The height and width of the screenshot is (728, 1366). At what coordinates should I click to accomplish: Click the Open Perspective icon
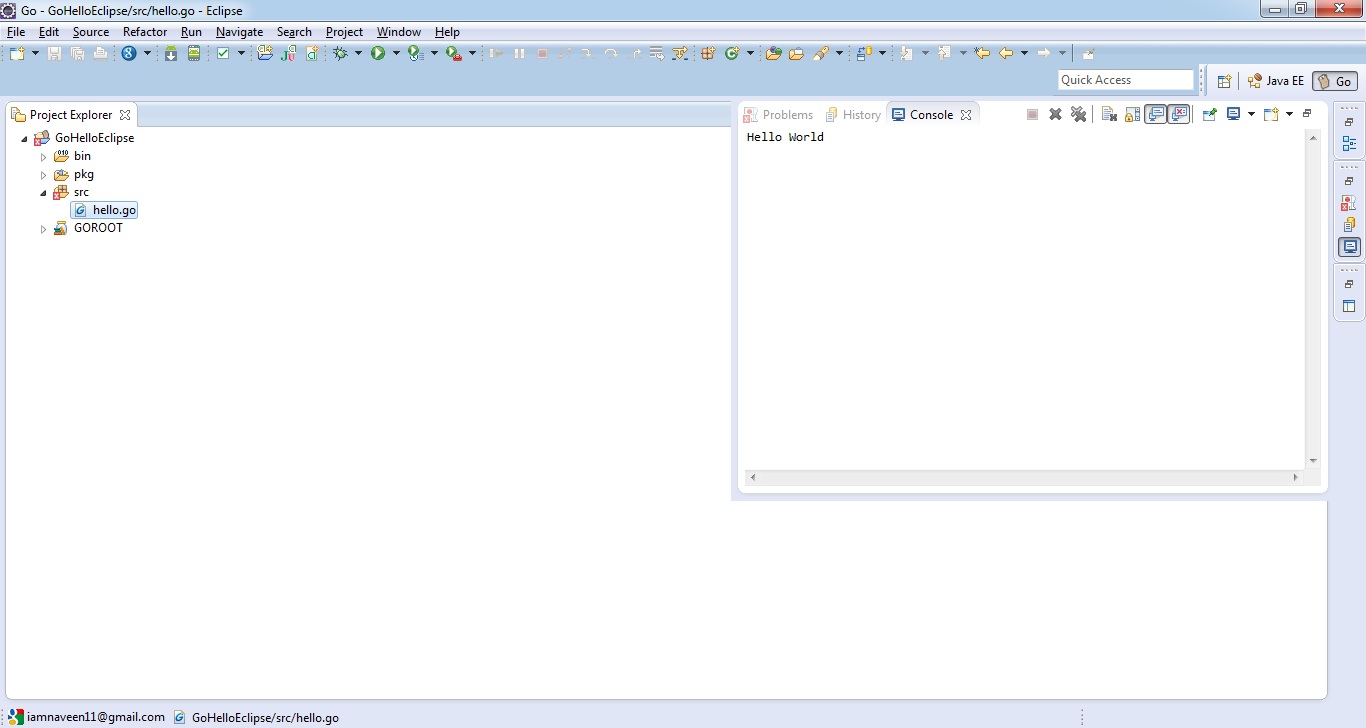pyautogui.click(x=1224, y=81)
